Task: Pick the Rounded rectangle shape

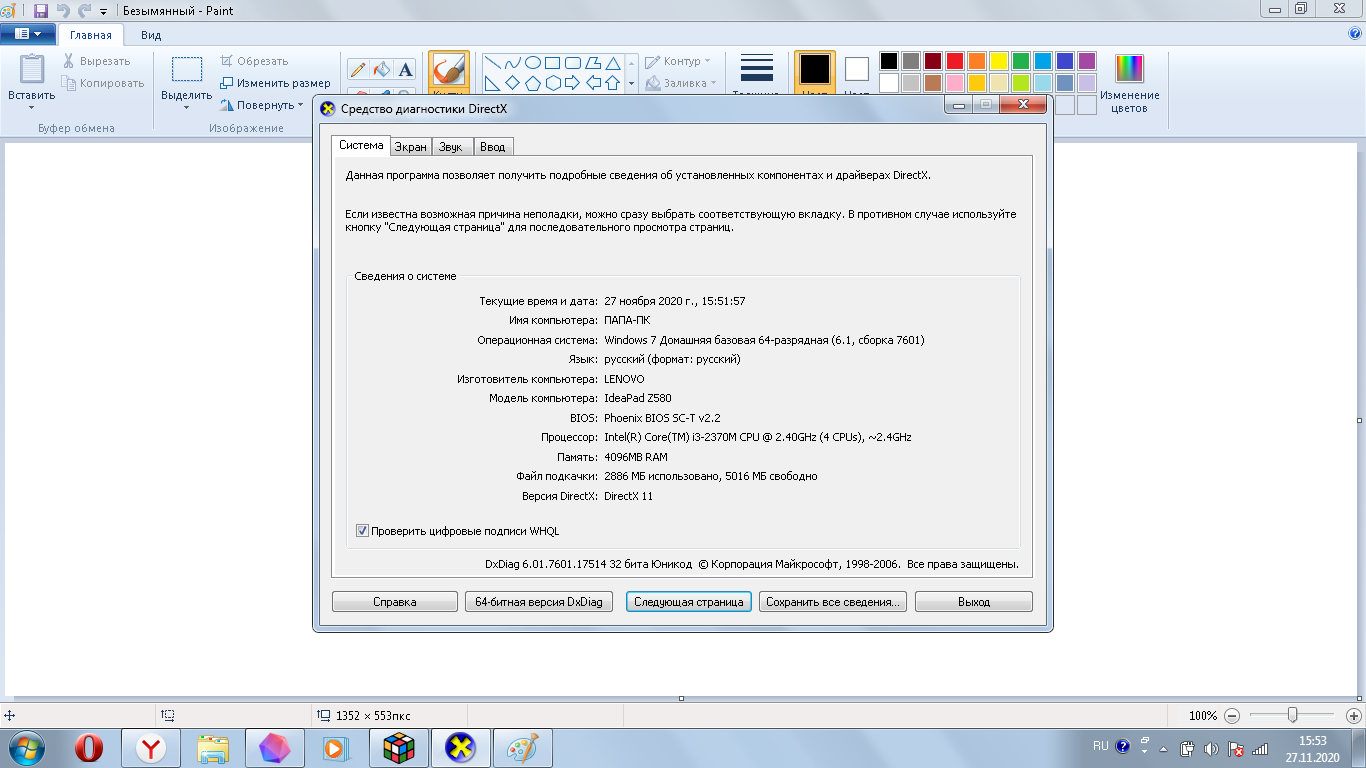Action: pyautogui.click(x=572, y=62)
